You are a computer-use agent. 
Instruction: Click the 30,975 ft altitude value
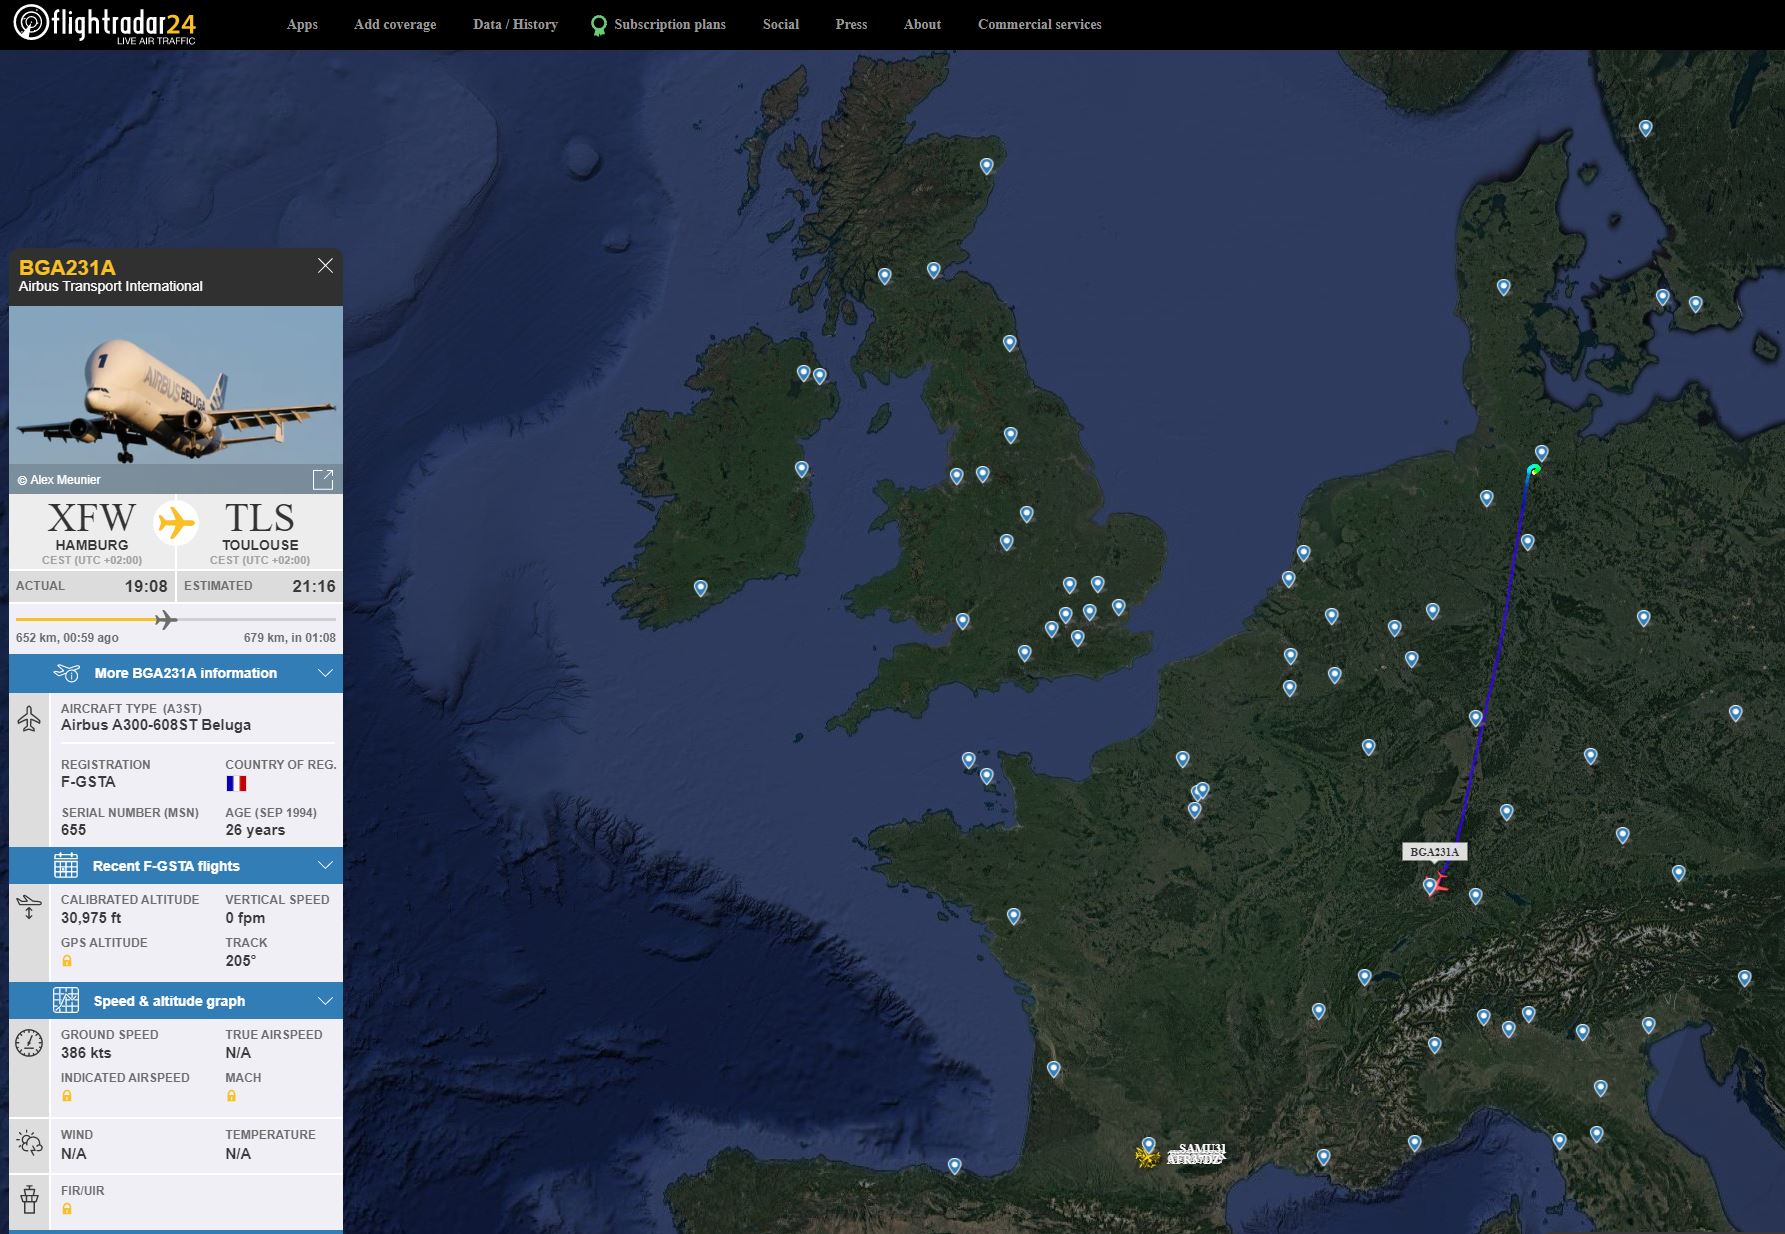tap(91, 918)
